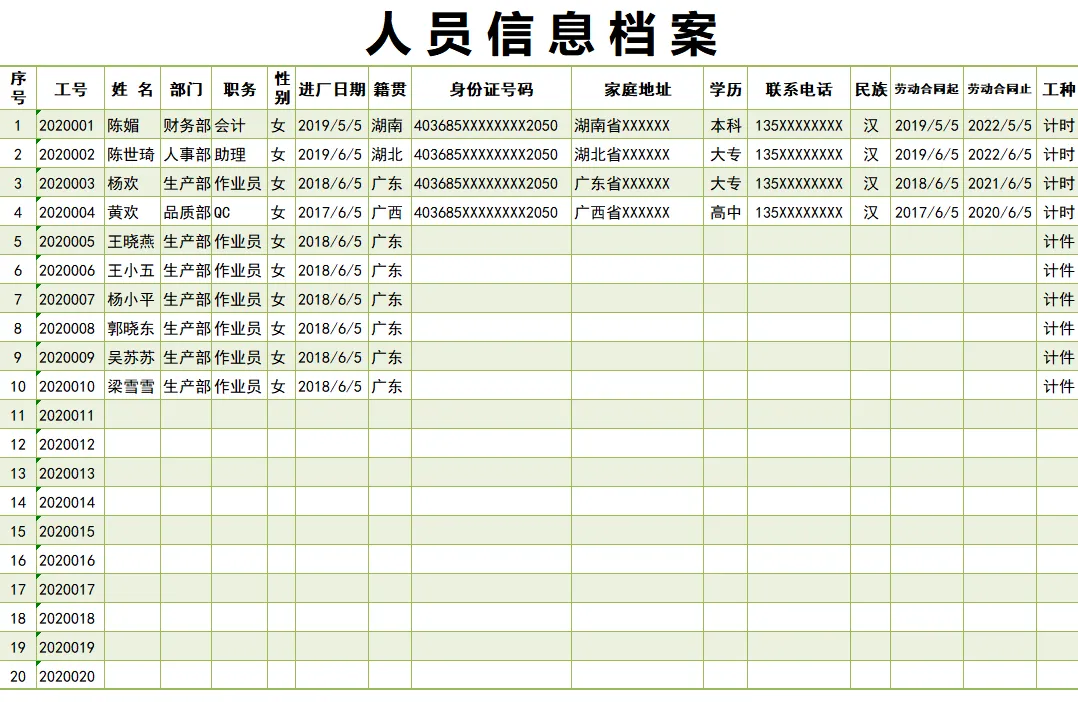Click the job cell 助理
The image size is (1078, 702).
(239, 154)
